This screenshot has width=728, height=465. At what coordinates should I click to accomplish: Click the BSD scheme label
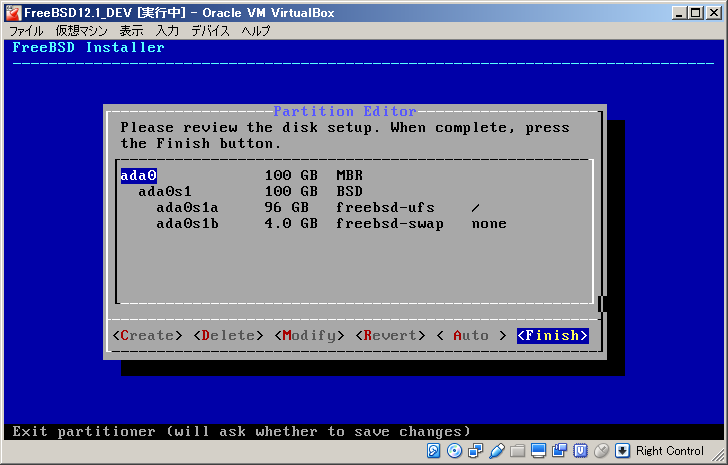click(350, 191)
